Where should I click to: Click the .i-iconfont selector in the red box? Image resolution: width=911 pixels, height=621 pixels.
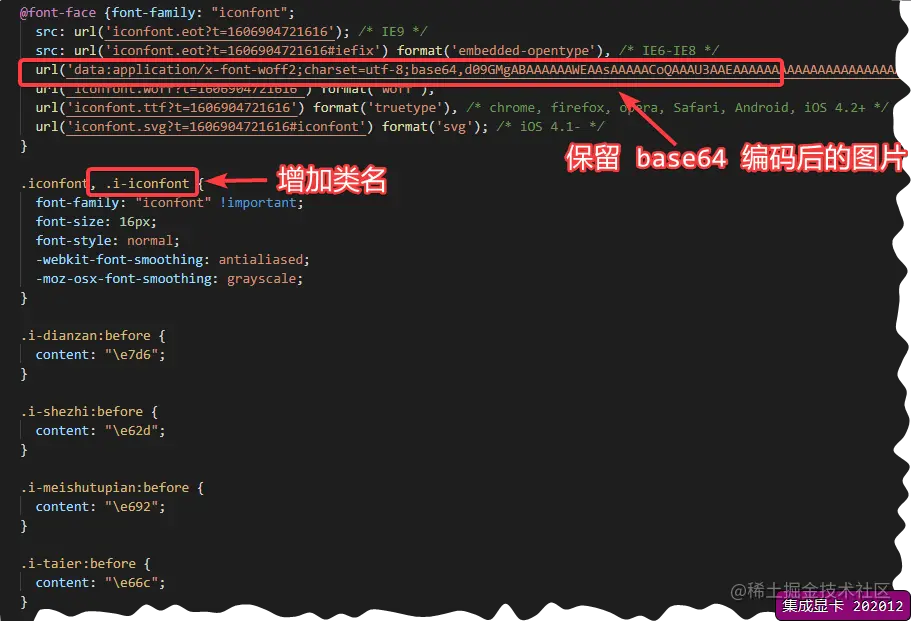coord(148,184)
